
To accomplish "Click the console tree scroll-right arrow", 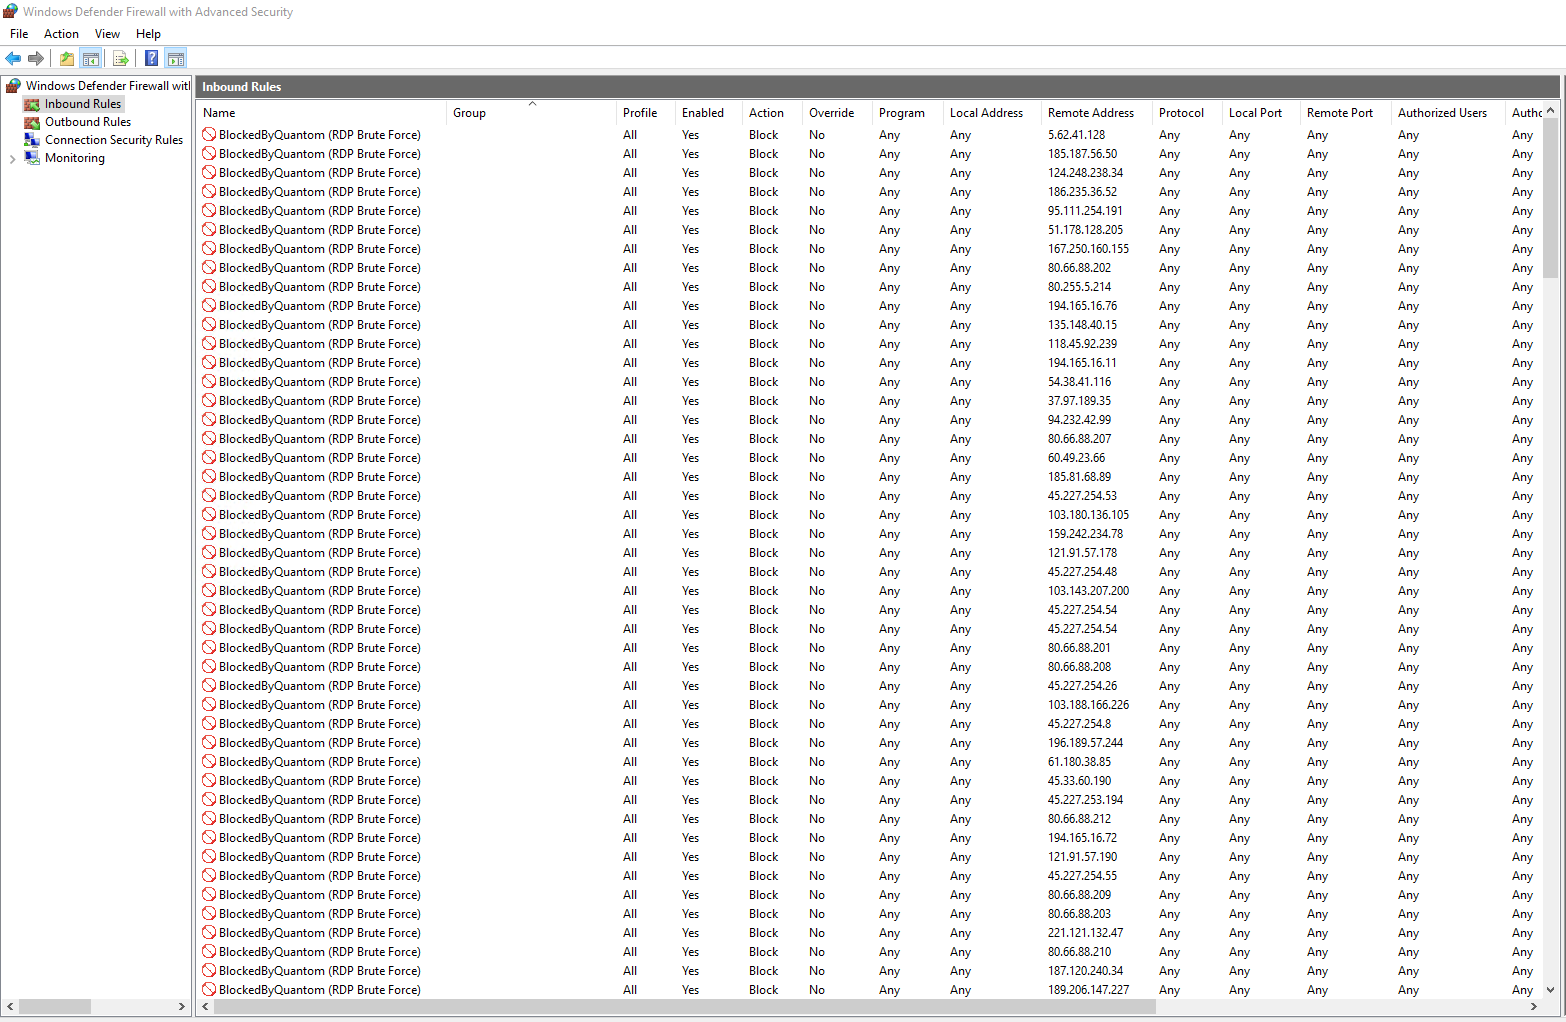I will tap(181, 1007).
